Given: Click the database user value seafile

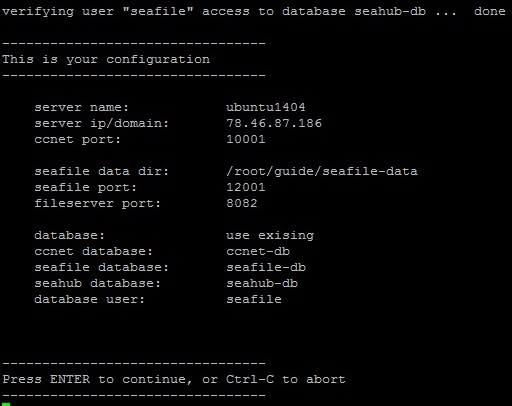Looking at the screenshot, I should coord(254,299).
